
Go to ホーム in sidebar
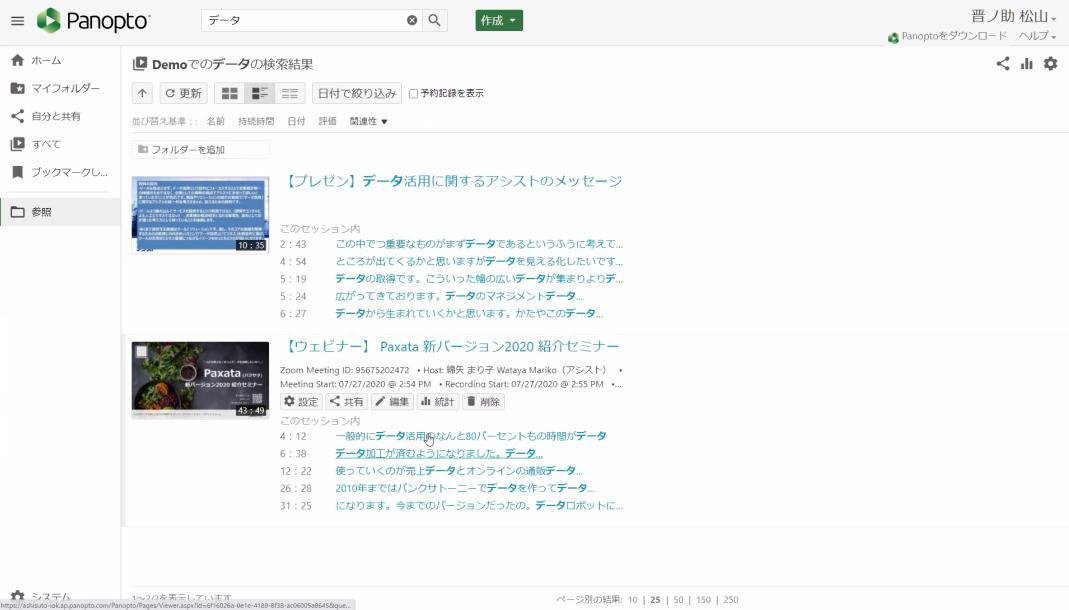(x=46, y=61)
